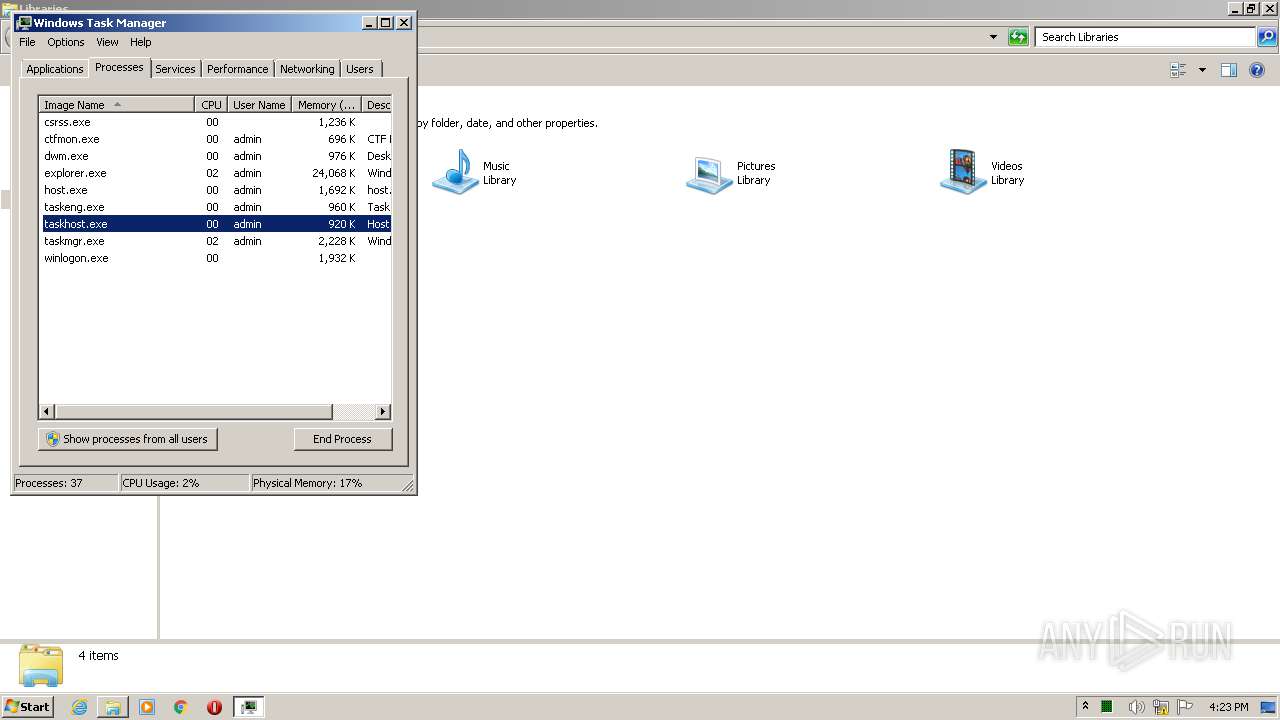Launch Internet Explorer from the taskbar
The width and height of the screenshot is (1280, 720).
[x=79, y=707]
